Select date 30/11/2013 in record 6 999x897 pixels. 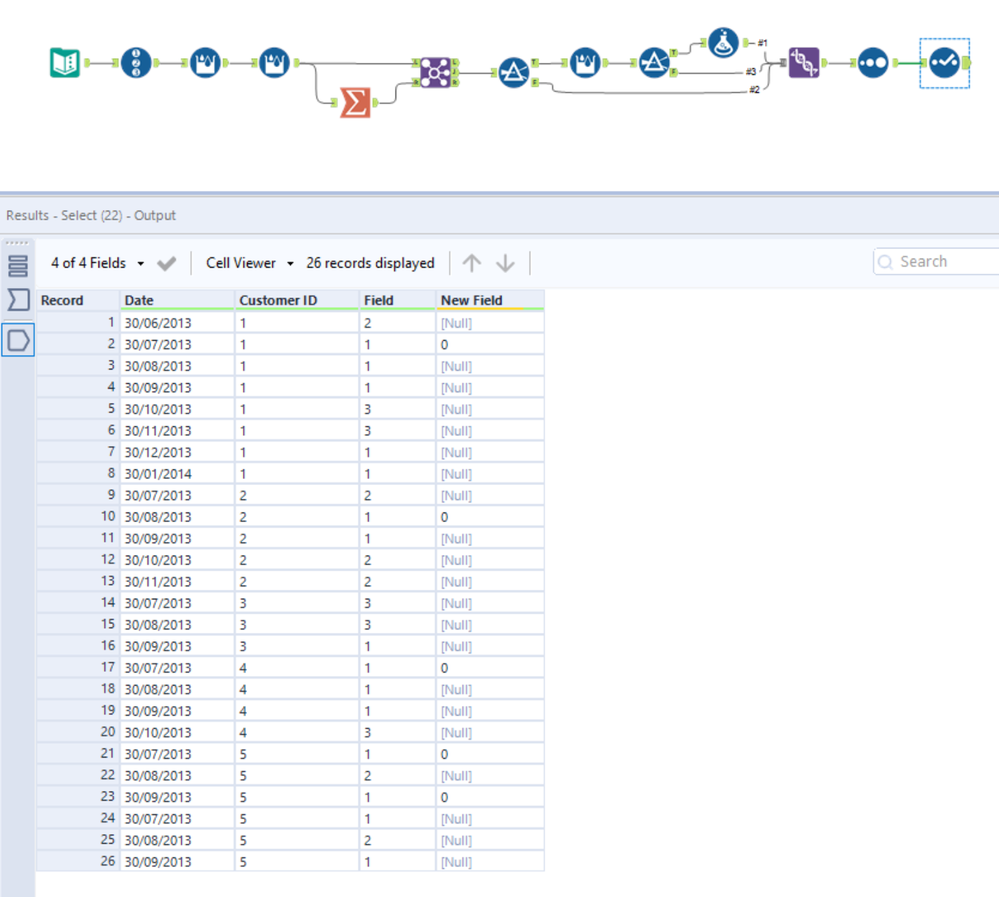pyautogui.click(x=177, y=431)
